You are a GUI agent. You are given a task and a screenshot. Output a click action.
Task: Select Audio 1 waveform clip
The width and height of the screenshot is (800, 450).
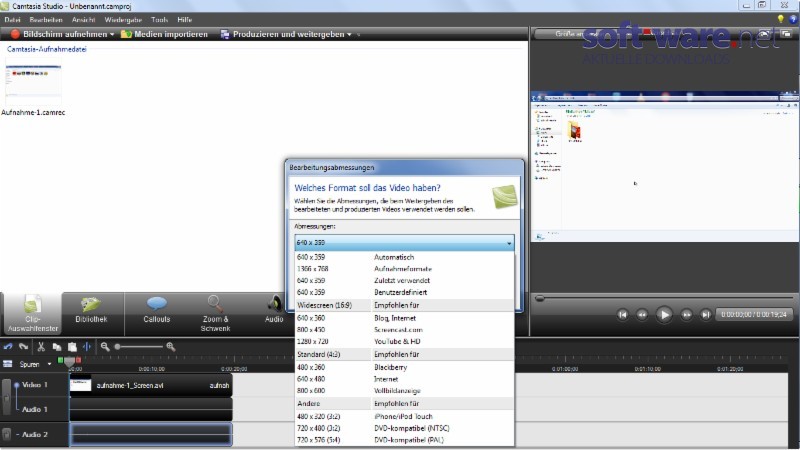click(151, 409)
